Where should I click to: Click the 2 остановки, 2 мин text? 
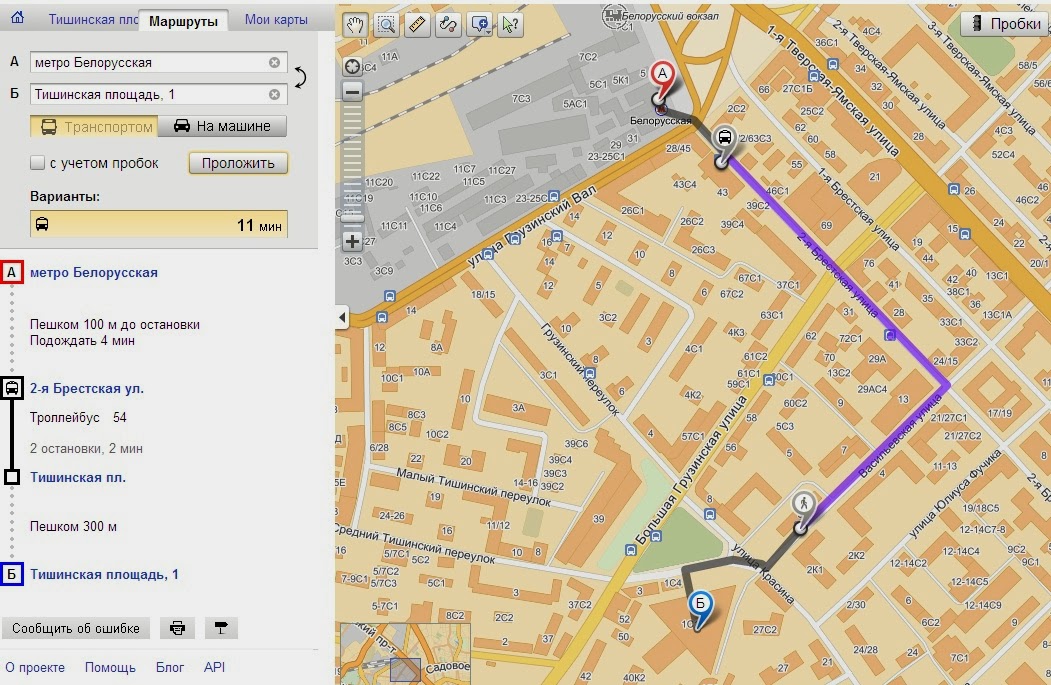pyautogui.click(x=86, y=448)
